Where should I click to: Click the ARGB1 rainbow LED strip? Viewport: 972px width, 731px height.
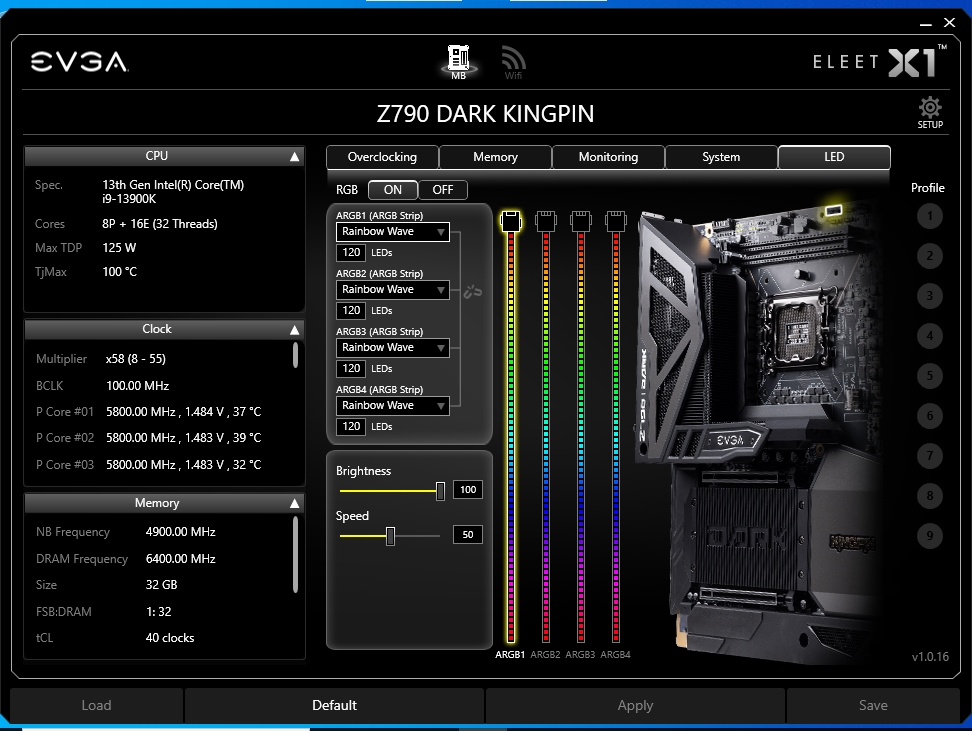[511, 438]
